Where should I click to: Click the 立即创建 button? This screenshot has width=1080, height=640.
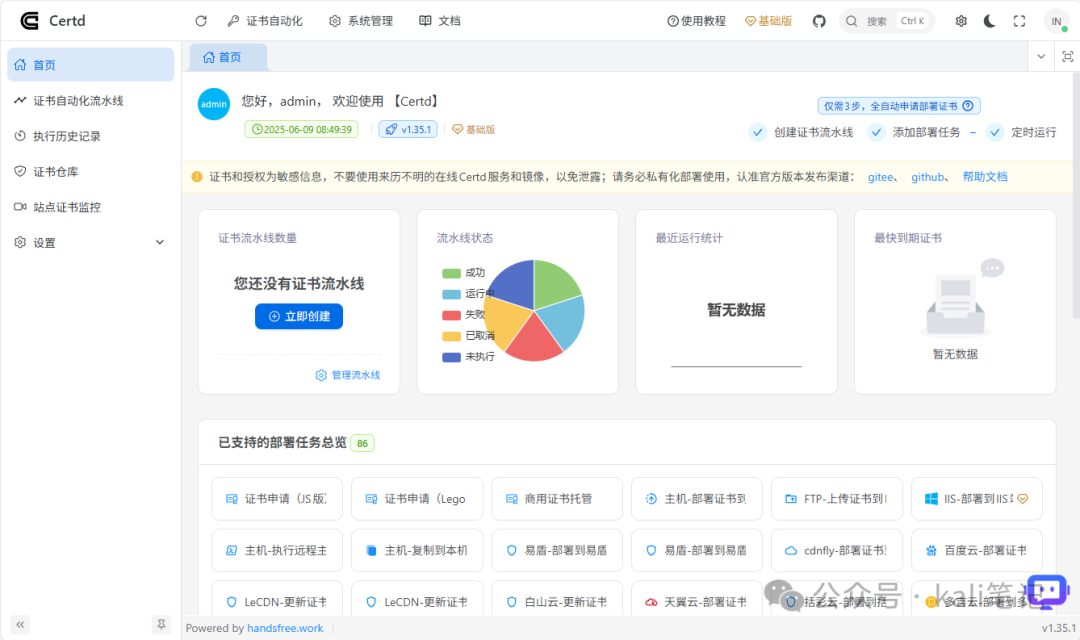click(x=299, y=316)
